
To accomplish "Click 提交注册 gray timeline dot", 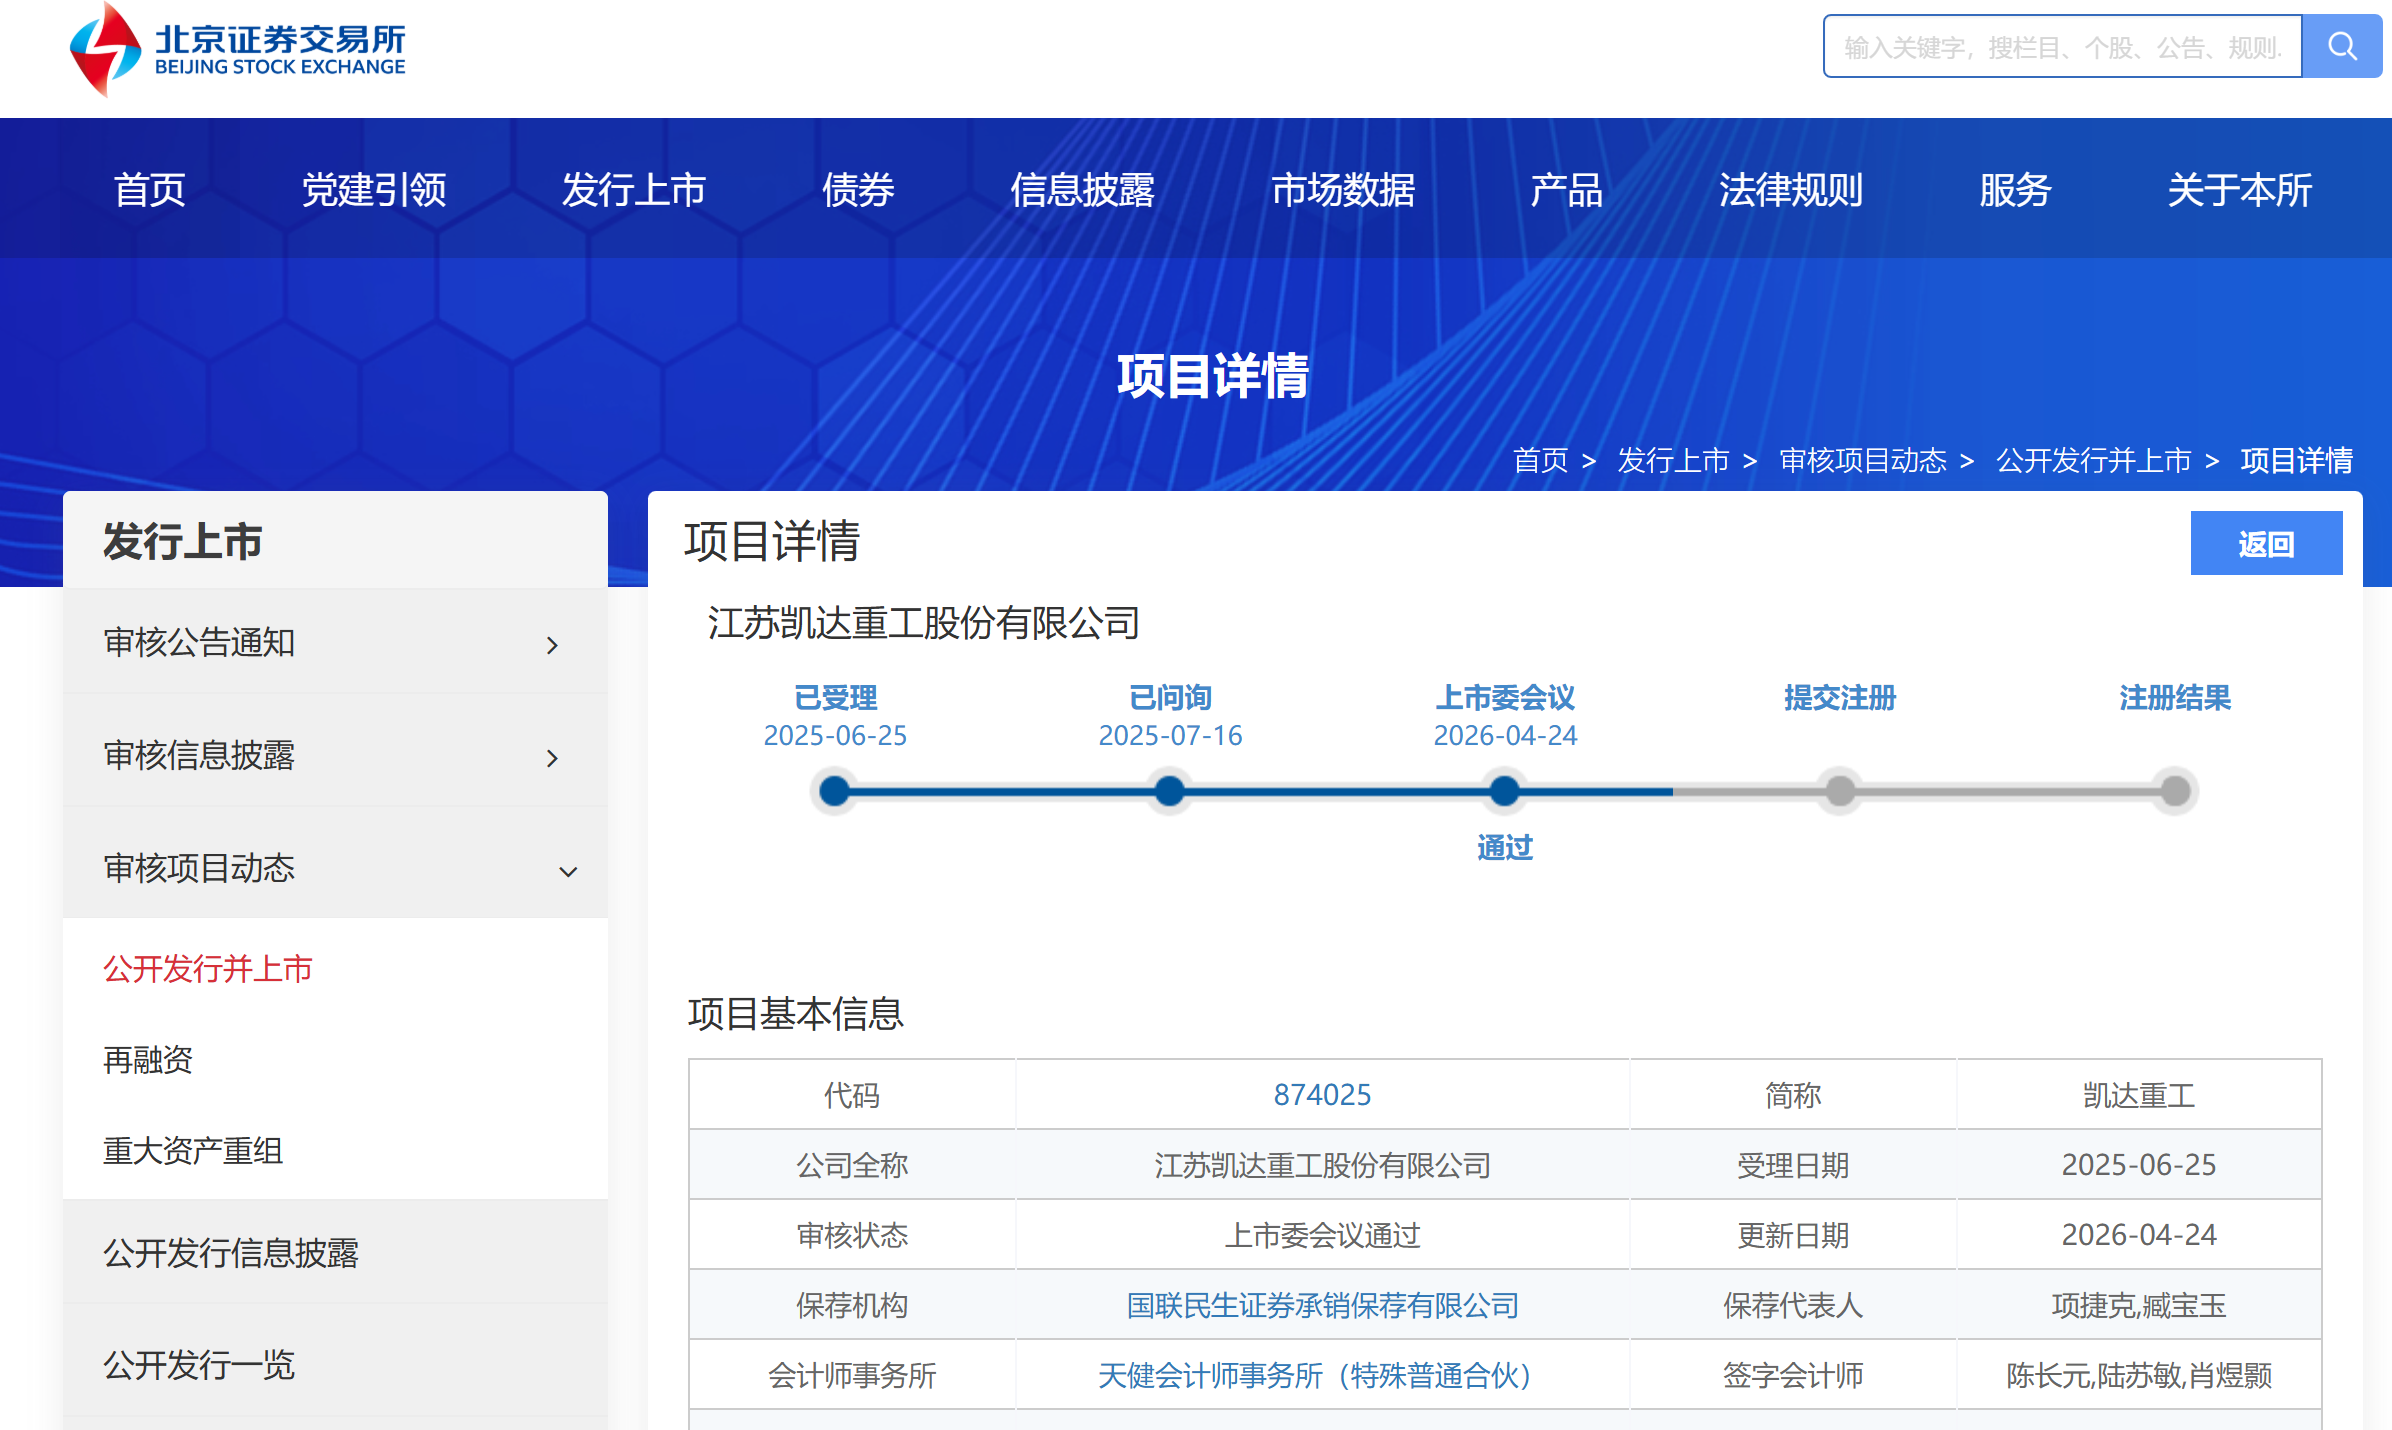I will [x=1839, y=791].
